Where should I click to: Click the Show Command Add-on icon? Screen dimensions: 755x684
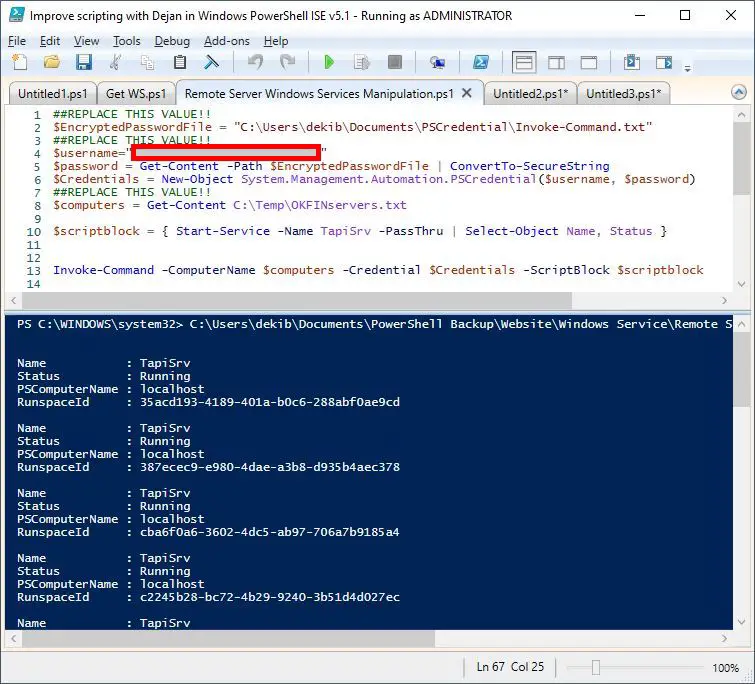[664, 63]
